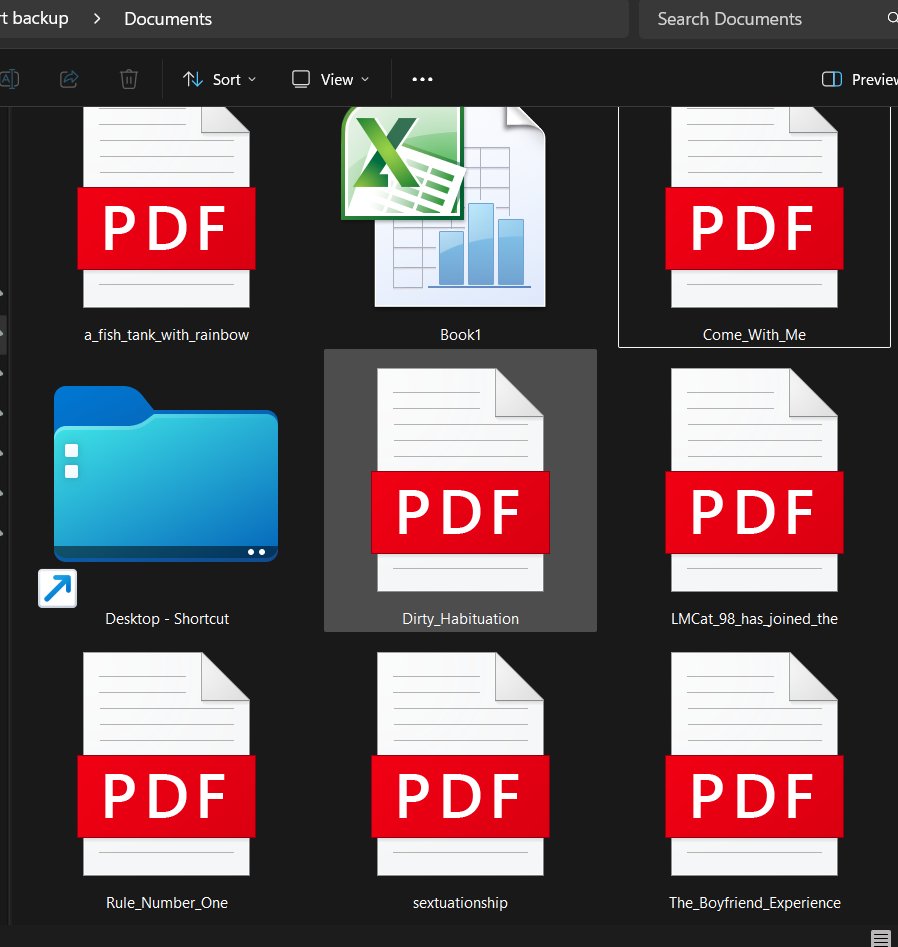Open the View dropdown

click(330, 79)
